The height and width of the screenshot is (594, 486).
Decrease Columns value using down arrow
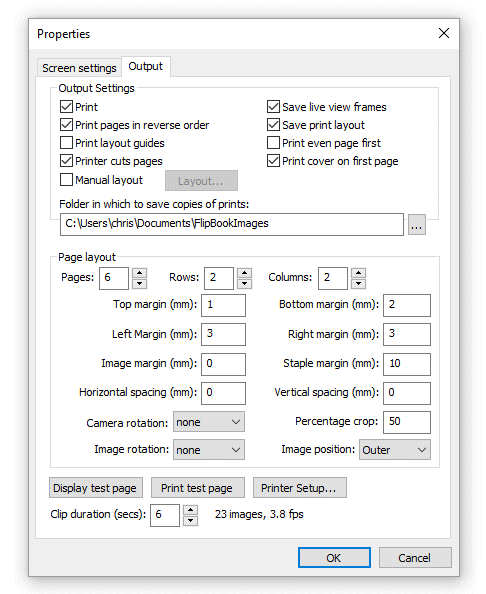pos(358,283)
